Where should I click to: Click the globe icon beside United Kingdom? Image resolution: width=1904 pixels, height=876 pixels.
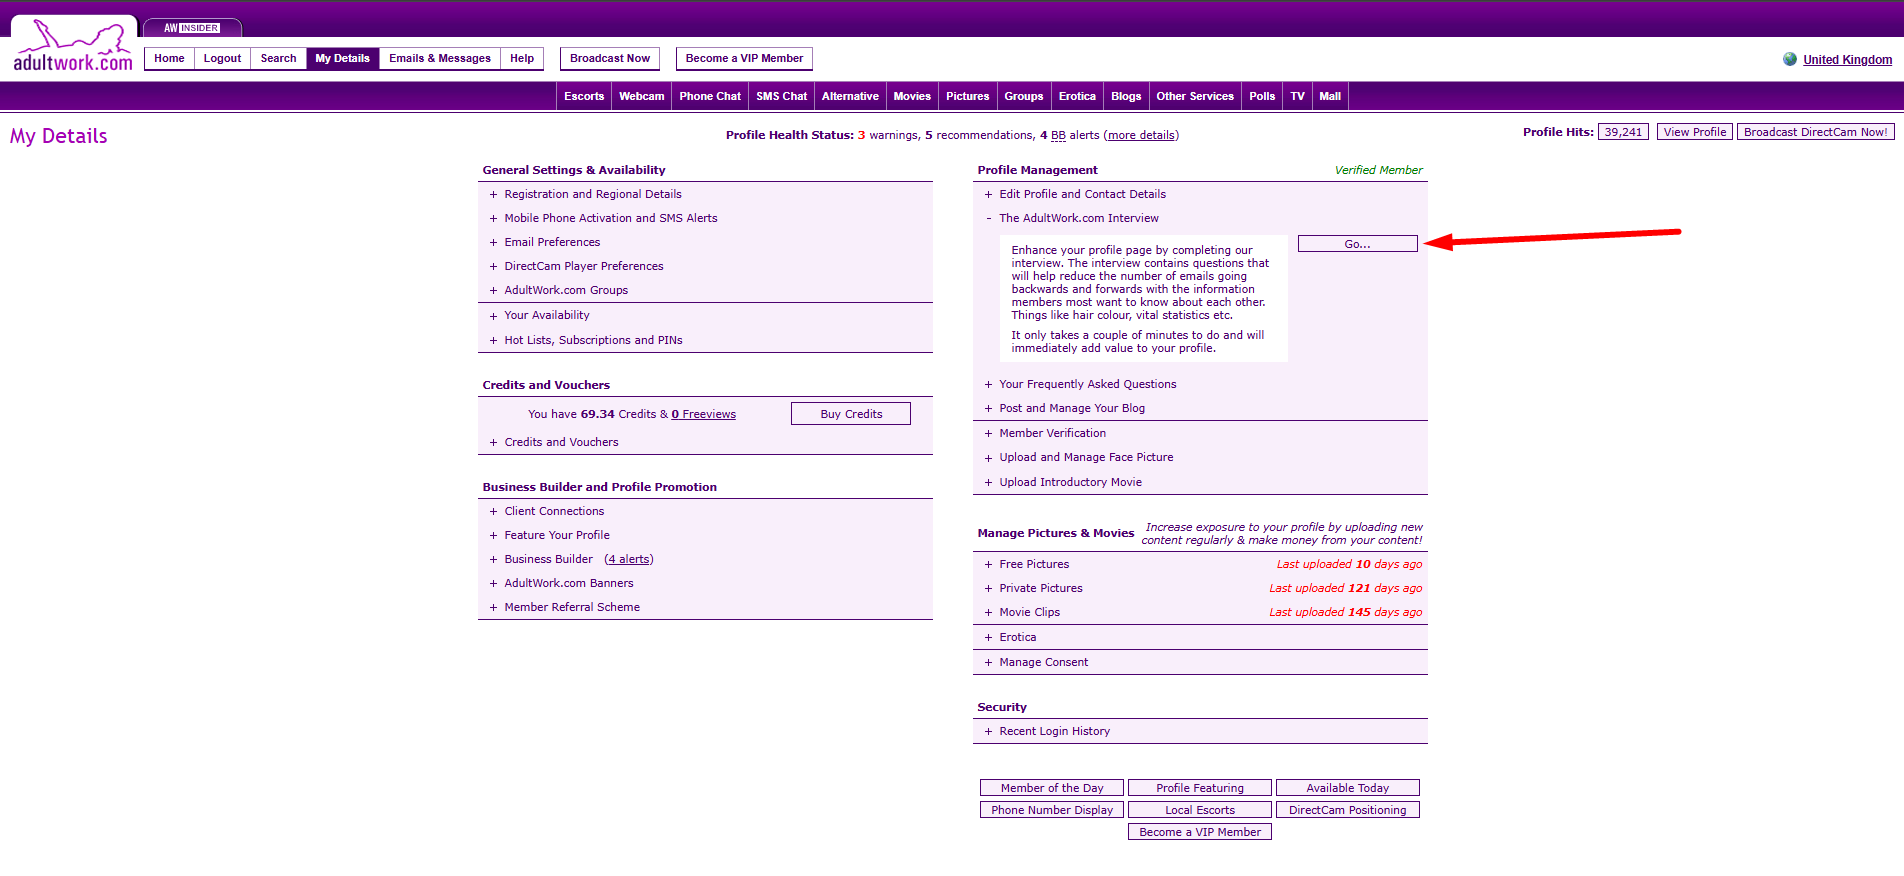pos(1789,59)
